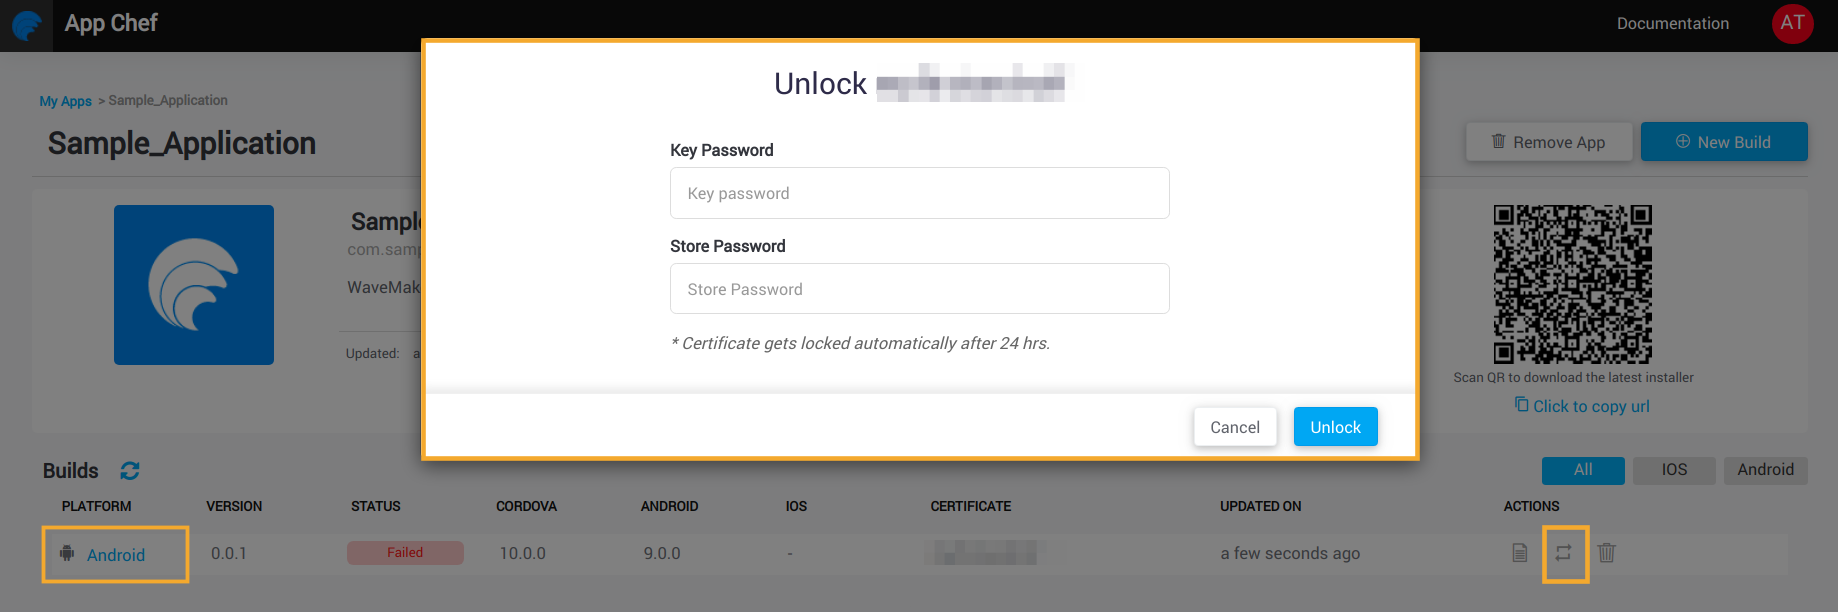Filter builds with the Android tab
Image resolution: width=1838 pixels, height=612 pixels.
(x=1765, y=469)
